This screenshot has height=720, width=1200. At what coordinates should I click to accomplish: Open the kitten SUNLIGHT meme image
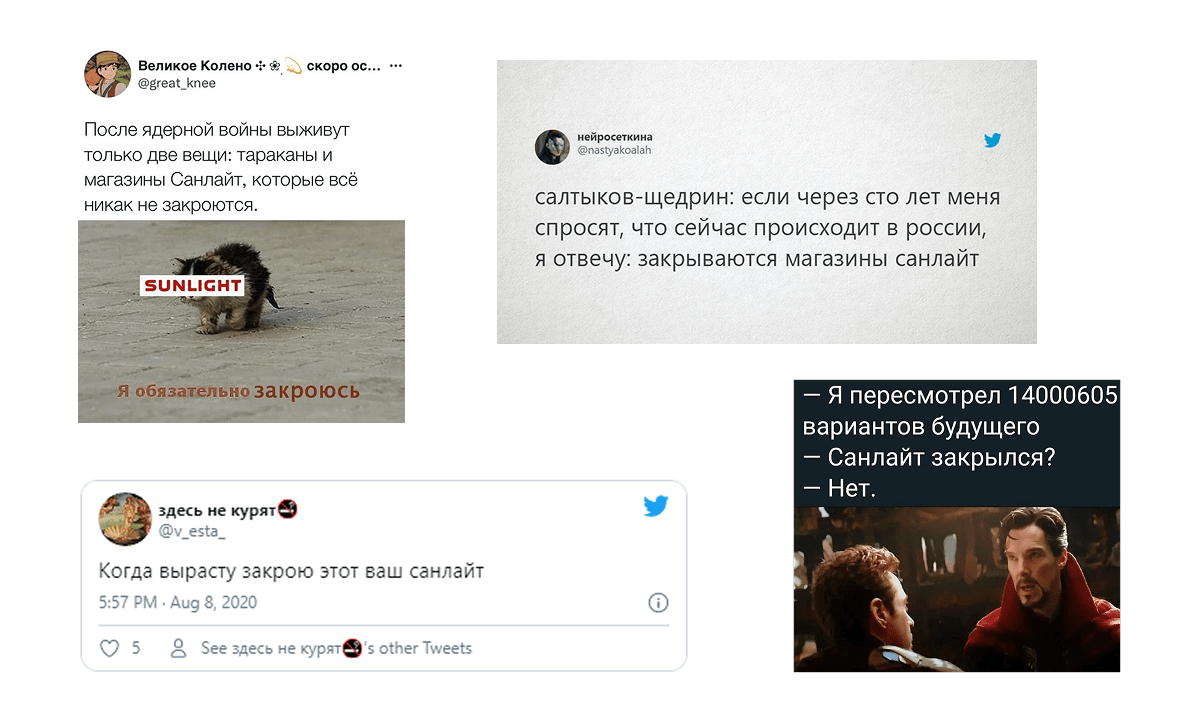[x=241, y=322]
